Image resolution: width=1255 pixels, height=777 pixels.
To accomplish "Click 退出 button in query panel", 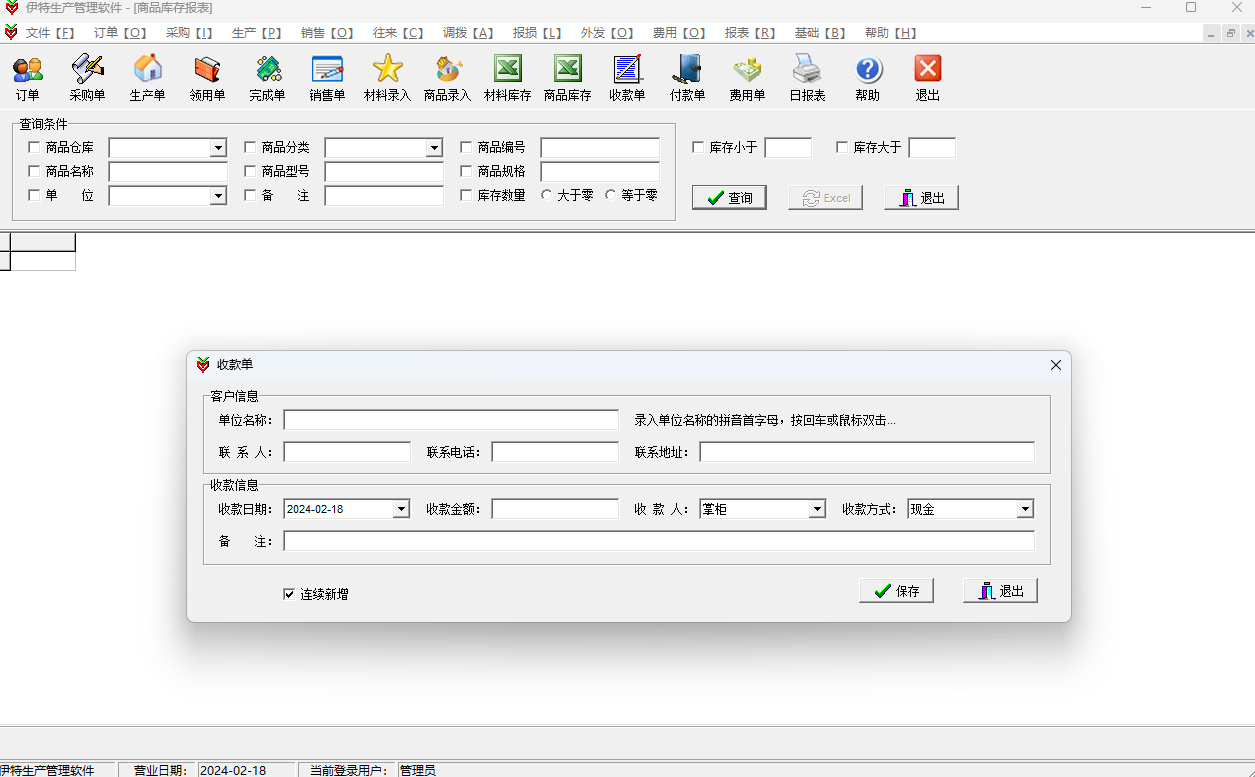I will (922, 198).
